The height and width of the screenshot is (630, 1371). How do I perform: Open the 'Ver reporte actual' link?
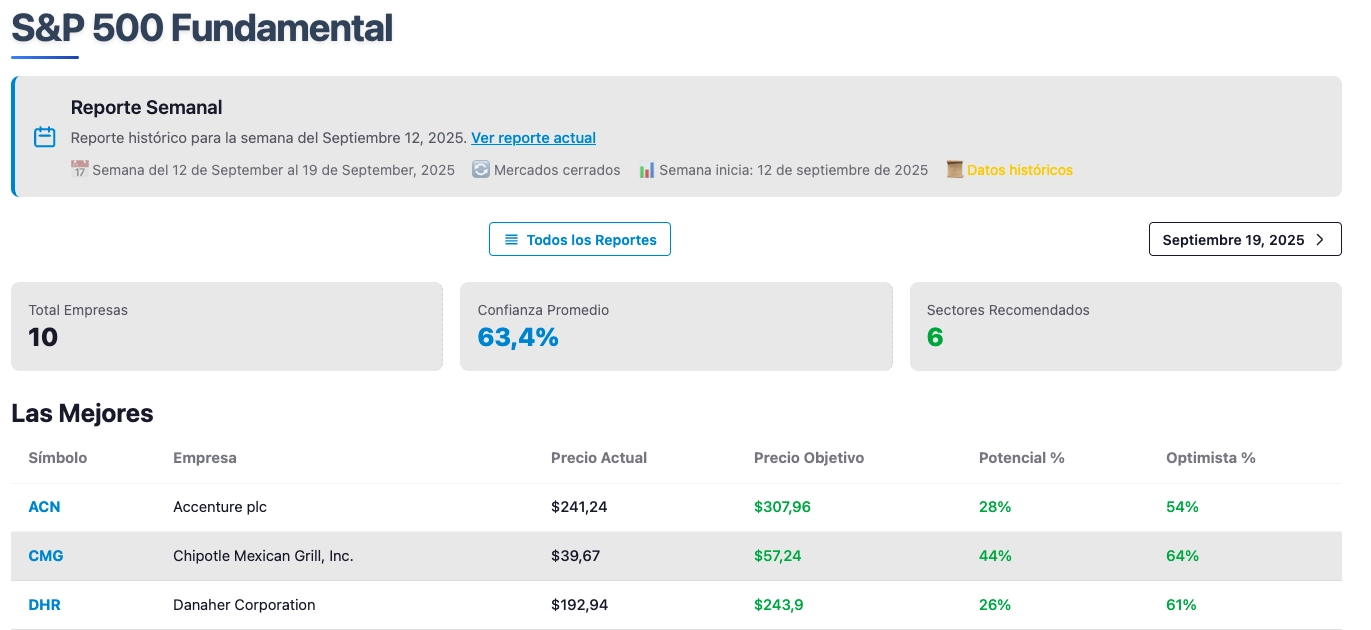[533, 138]
